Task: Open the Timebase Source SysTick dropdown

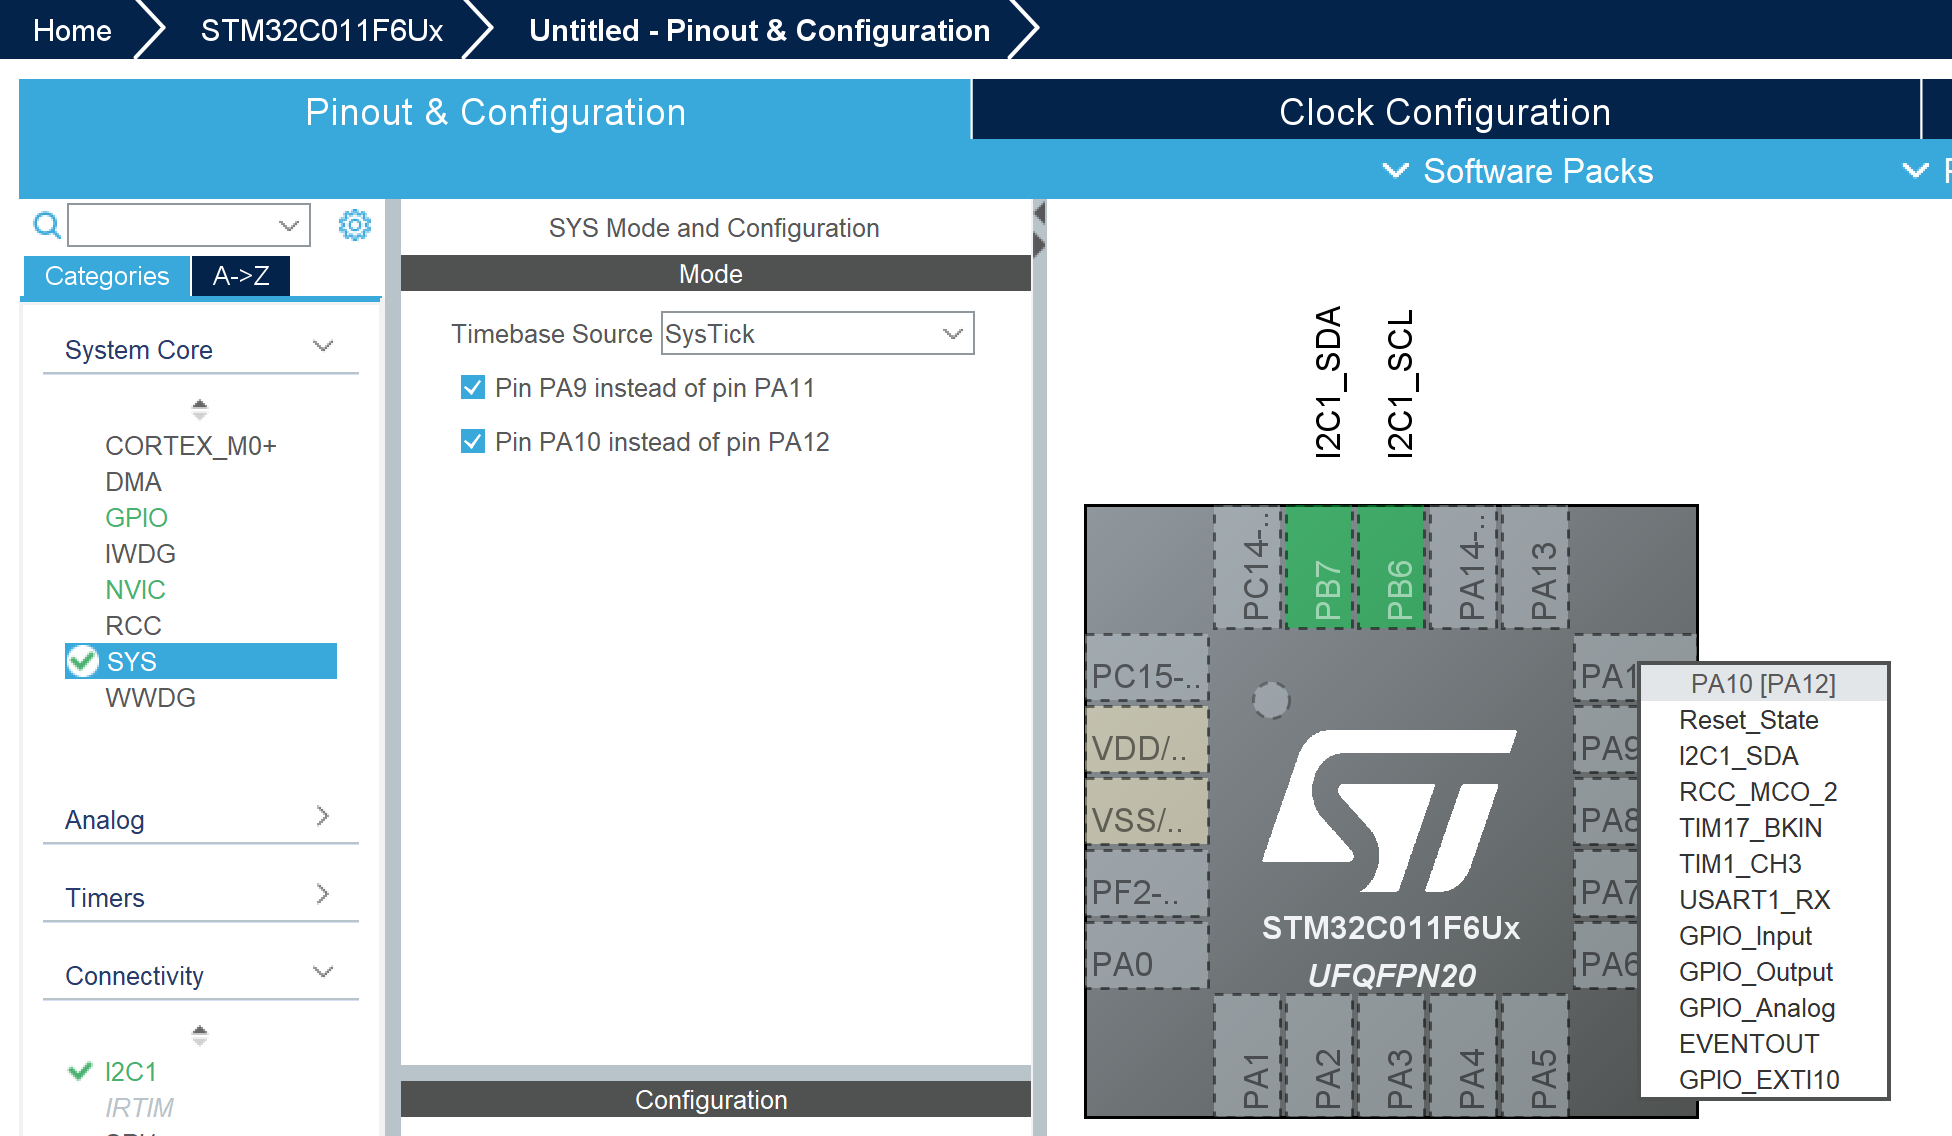Action: [950, 333]
